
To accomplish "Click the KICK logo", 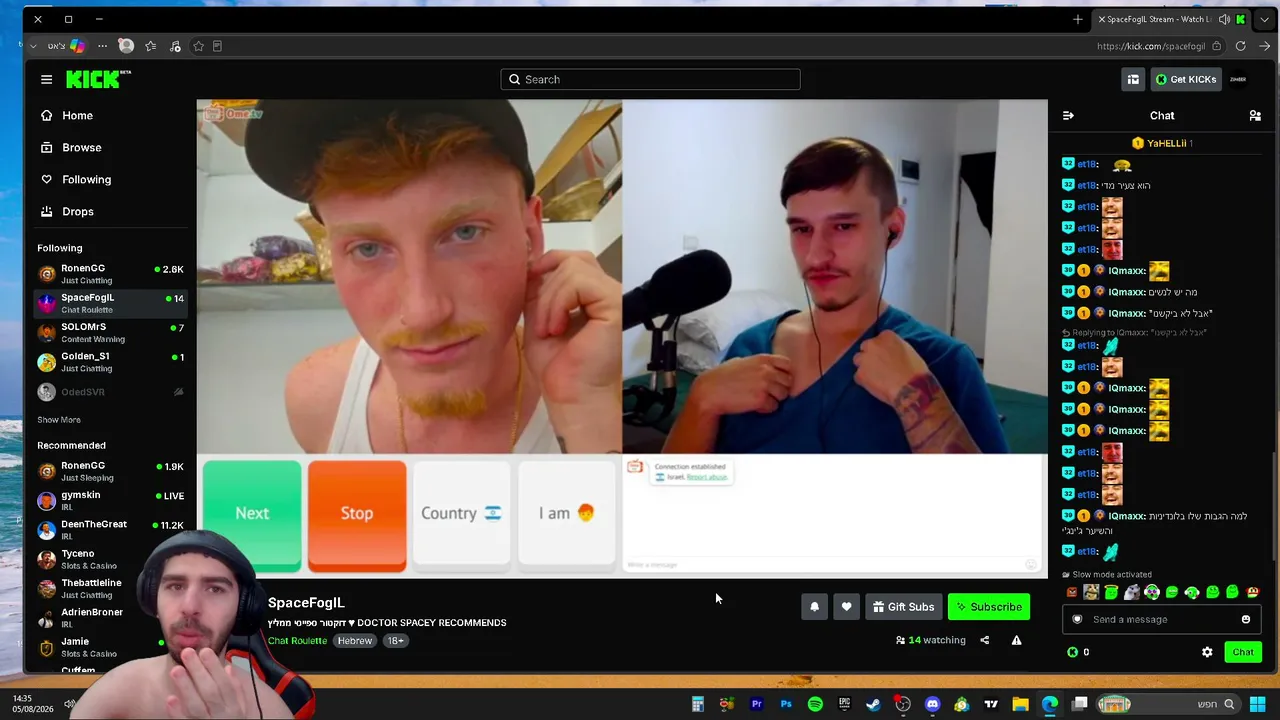I will tap(98, 79).
